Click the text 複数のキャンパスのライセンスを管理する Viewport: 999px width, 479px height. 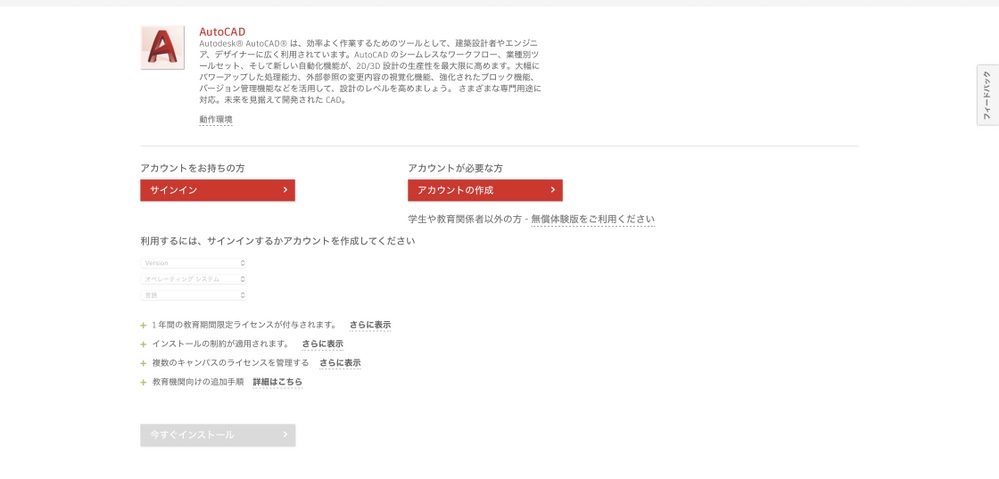[231, 363]
